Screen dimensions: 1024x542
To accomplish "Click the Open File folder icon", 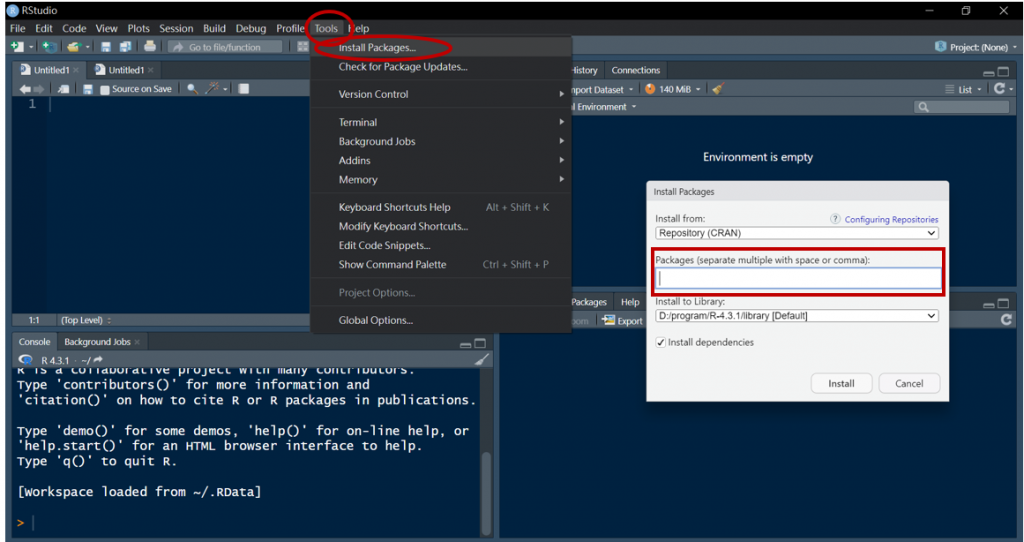I will (x=73, y=47).
